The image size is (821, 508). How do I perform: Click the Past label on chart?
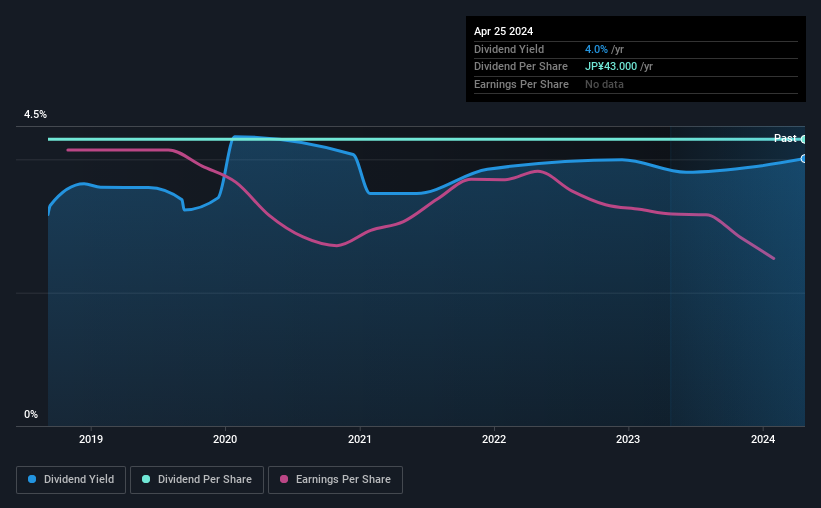[785, 138]
